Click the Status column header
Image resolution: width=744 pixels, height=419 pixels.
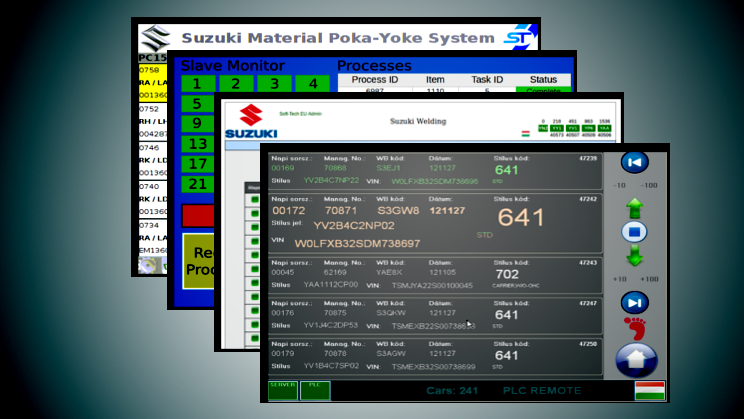click(543, 80)
